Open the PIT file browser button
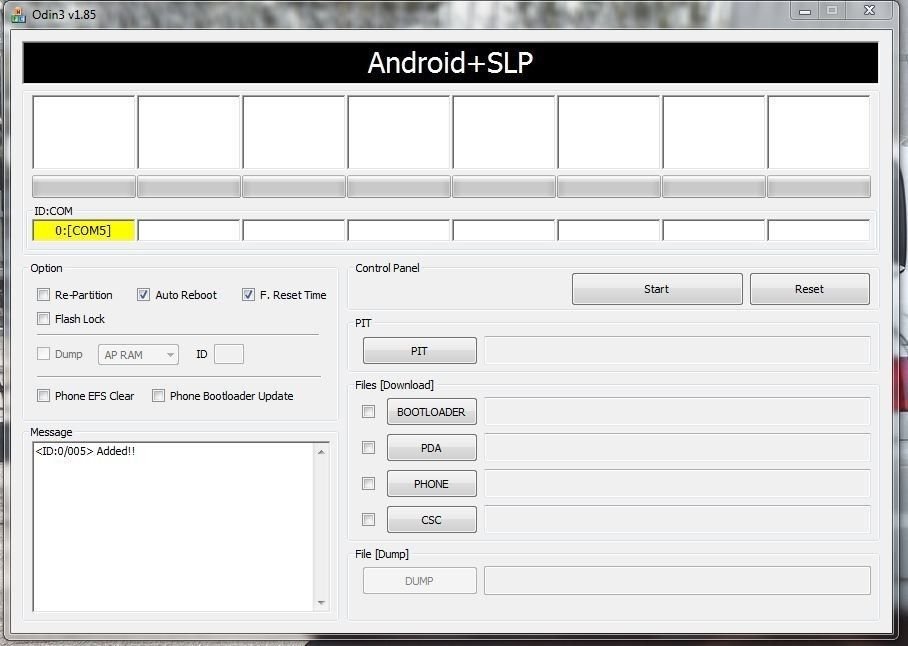 [x=420, y=351]
